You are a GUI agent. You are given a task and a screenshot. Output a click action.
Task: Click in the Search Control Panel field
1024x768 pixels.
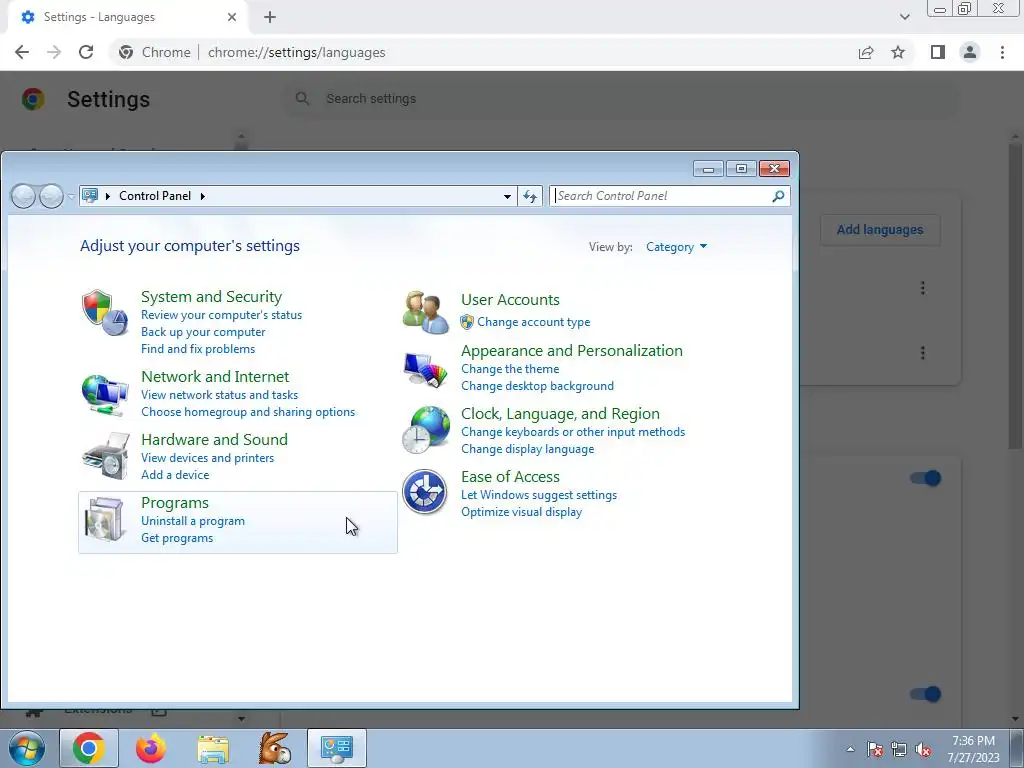tap(661, 196)
